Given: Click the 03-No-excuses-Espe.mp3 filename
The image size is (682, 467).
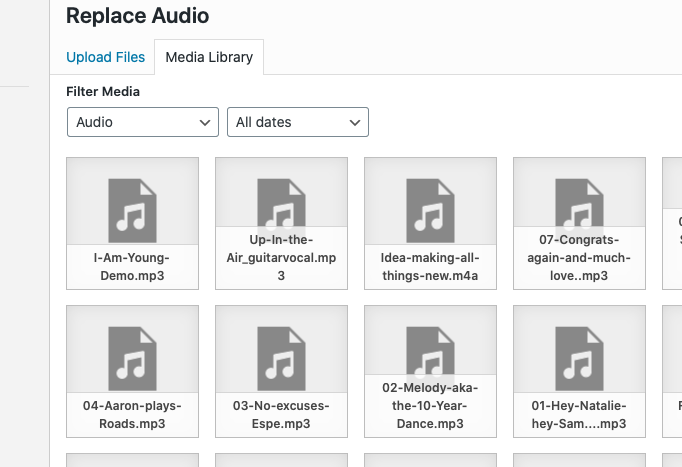Looking at the screenshot, I should point(281,414).
